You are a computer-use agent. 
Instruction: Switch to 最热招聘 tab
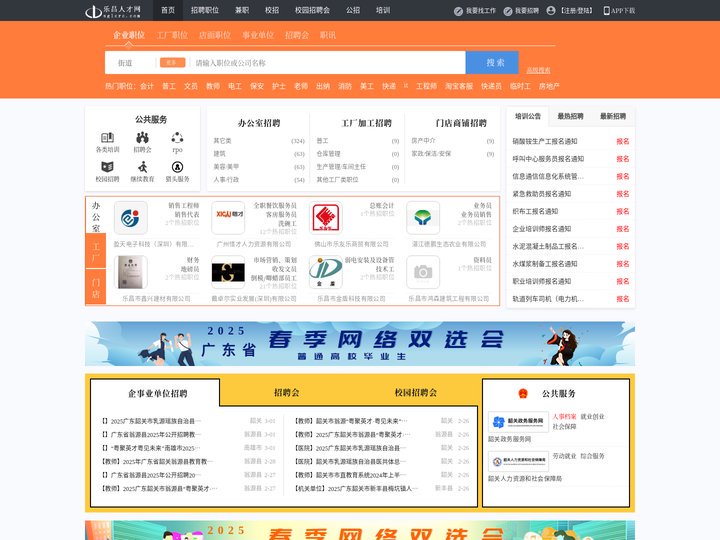coord(570,116)
